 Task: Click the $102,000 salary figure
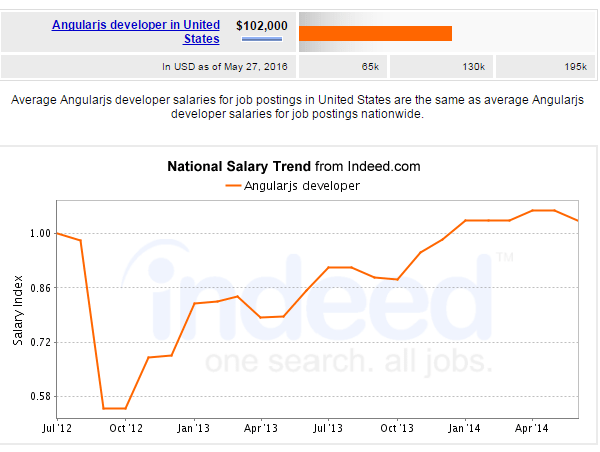262,26
